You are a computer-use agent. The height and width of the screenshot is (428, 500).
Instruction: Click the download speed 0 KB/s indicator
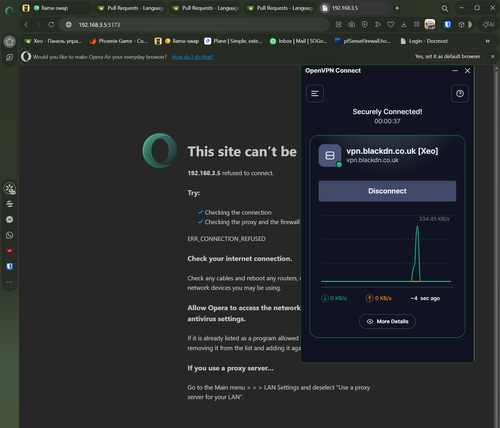tap(334, 298)
